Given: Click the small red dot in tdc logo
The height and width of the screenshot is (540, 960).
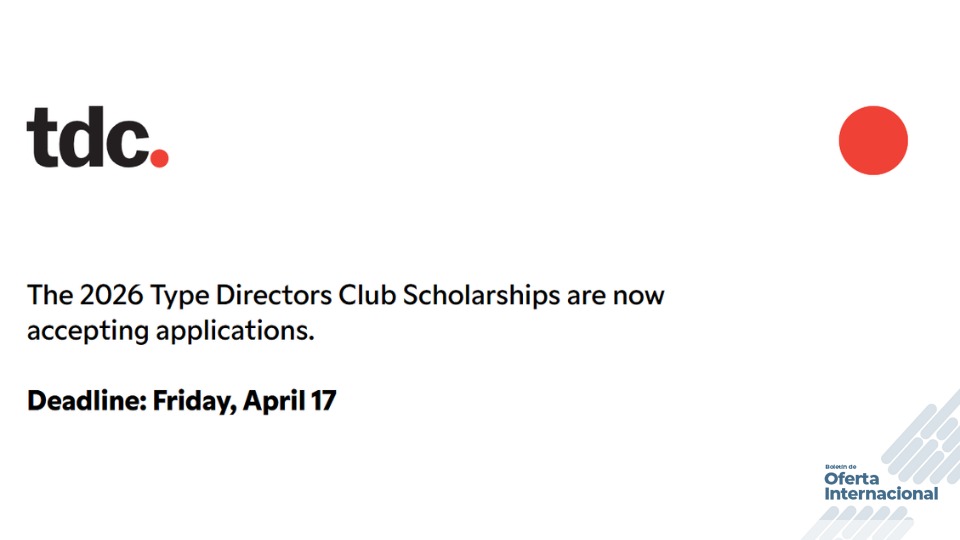Looking at the screenshot, I should pos(159,157).
